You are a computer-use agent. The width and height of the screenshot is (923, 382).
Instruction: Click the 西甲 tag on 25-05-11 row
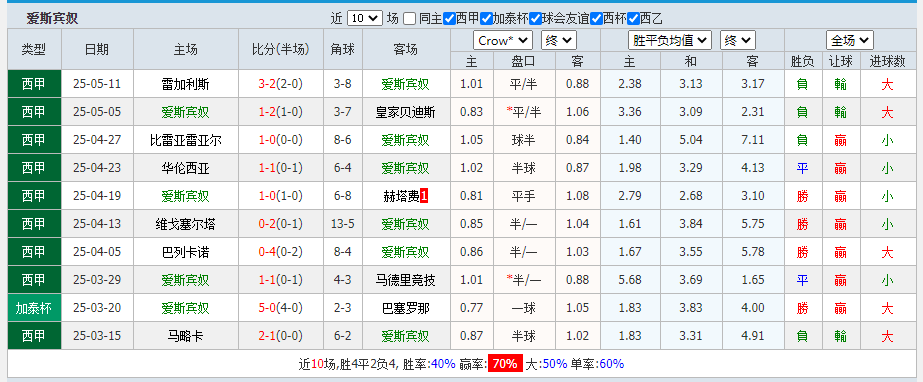coord(34,84)
